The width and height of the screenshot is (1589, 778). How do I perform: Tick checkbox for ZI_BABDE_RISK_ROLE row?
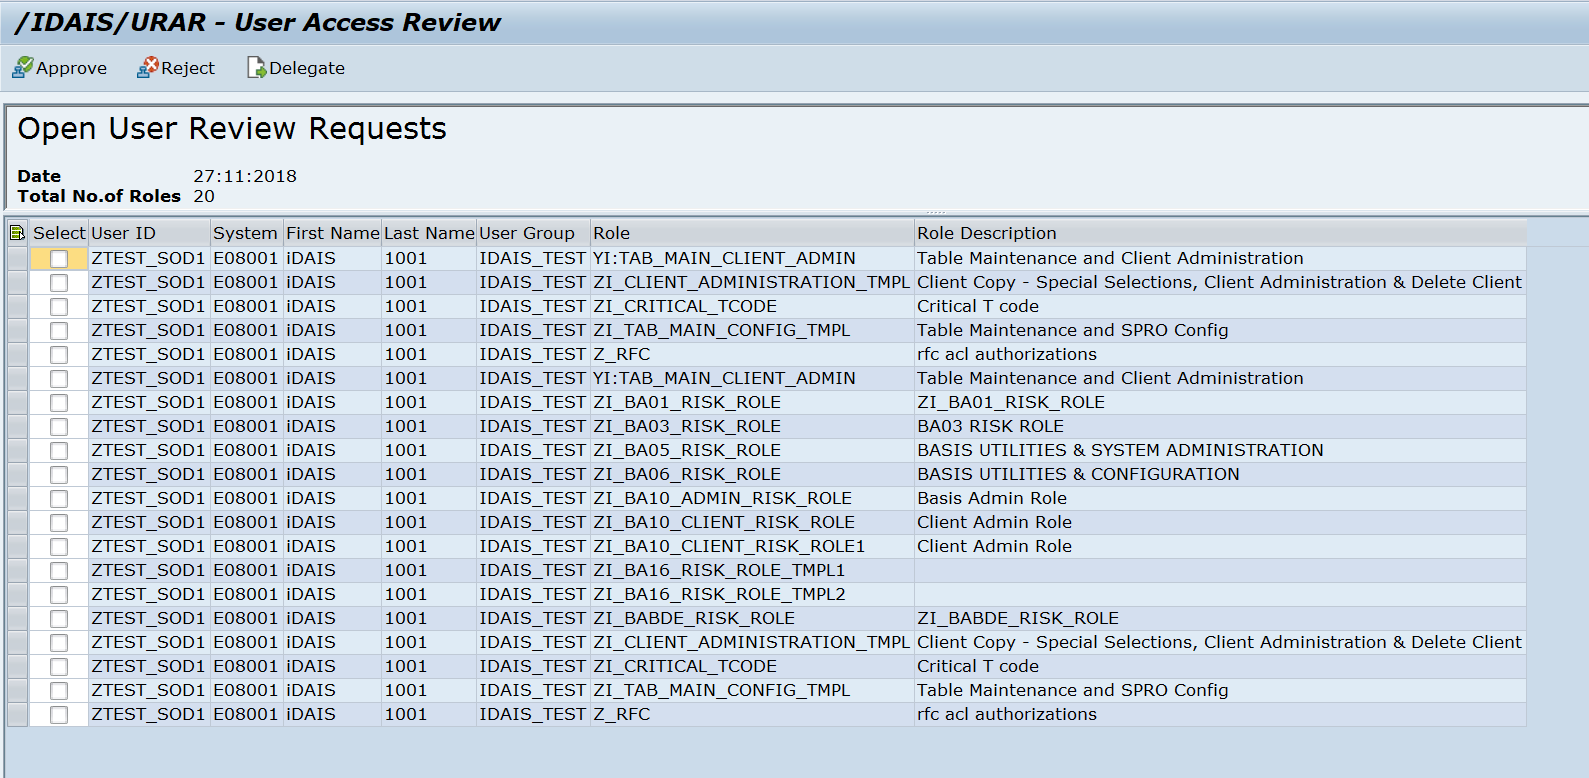point(59,619)
